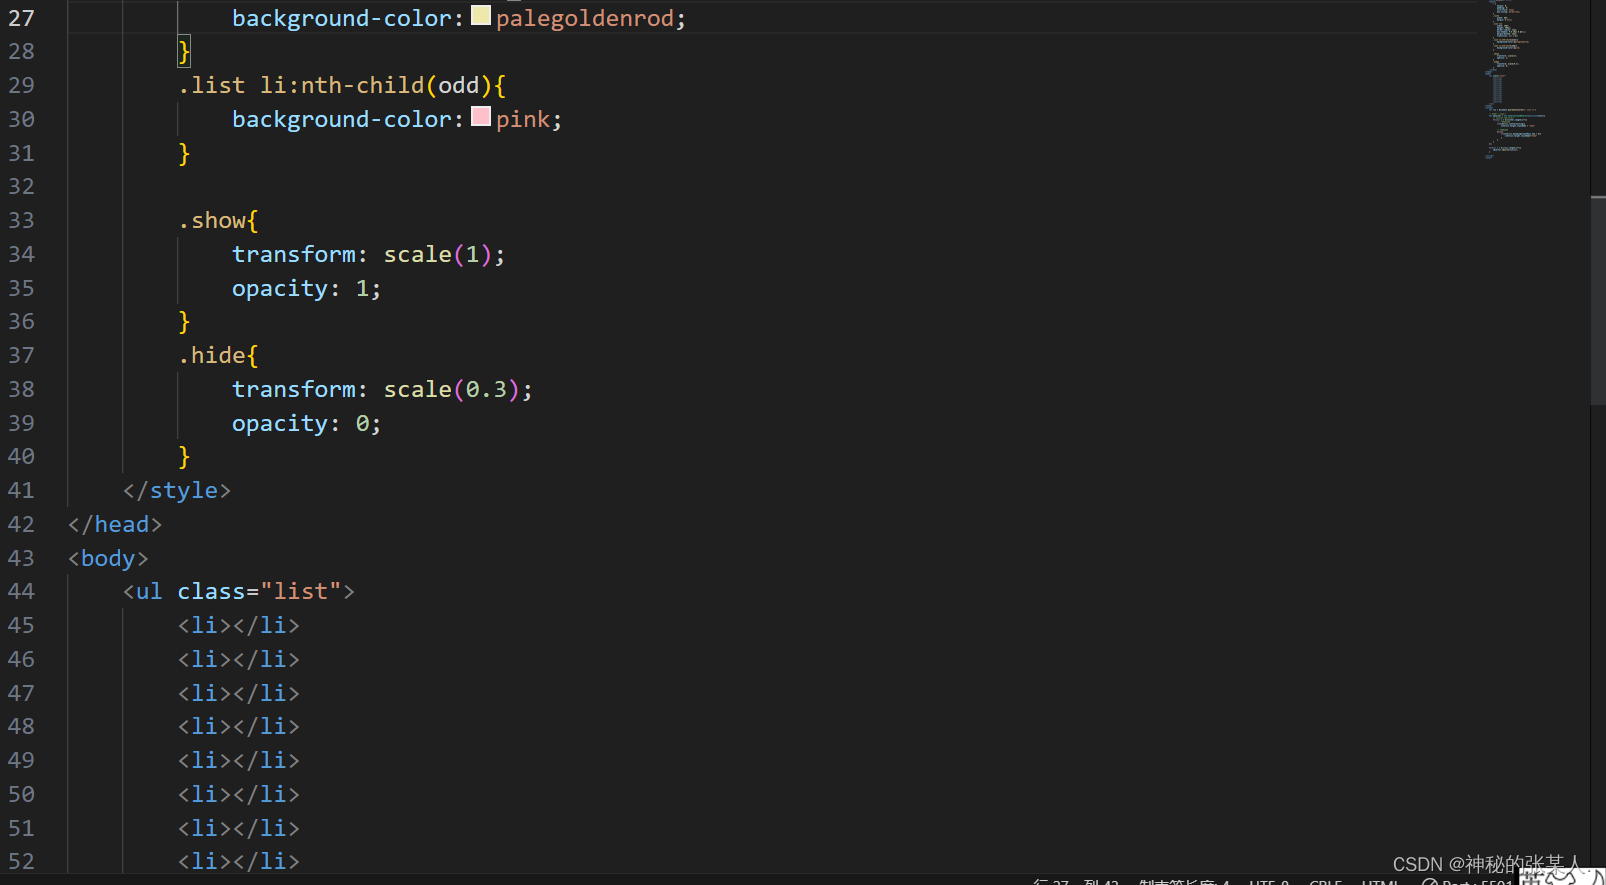
Task: Click the "list" class attribute value
Action: [301, 591]
